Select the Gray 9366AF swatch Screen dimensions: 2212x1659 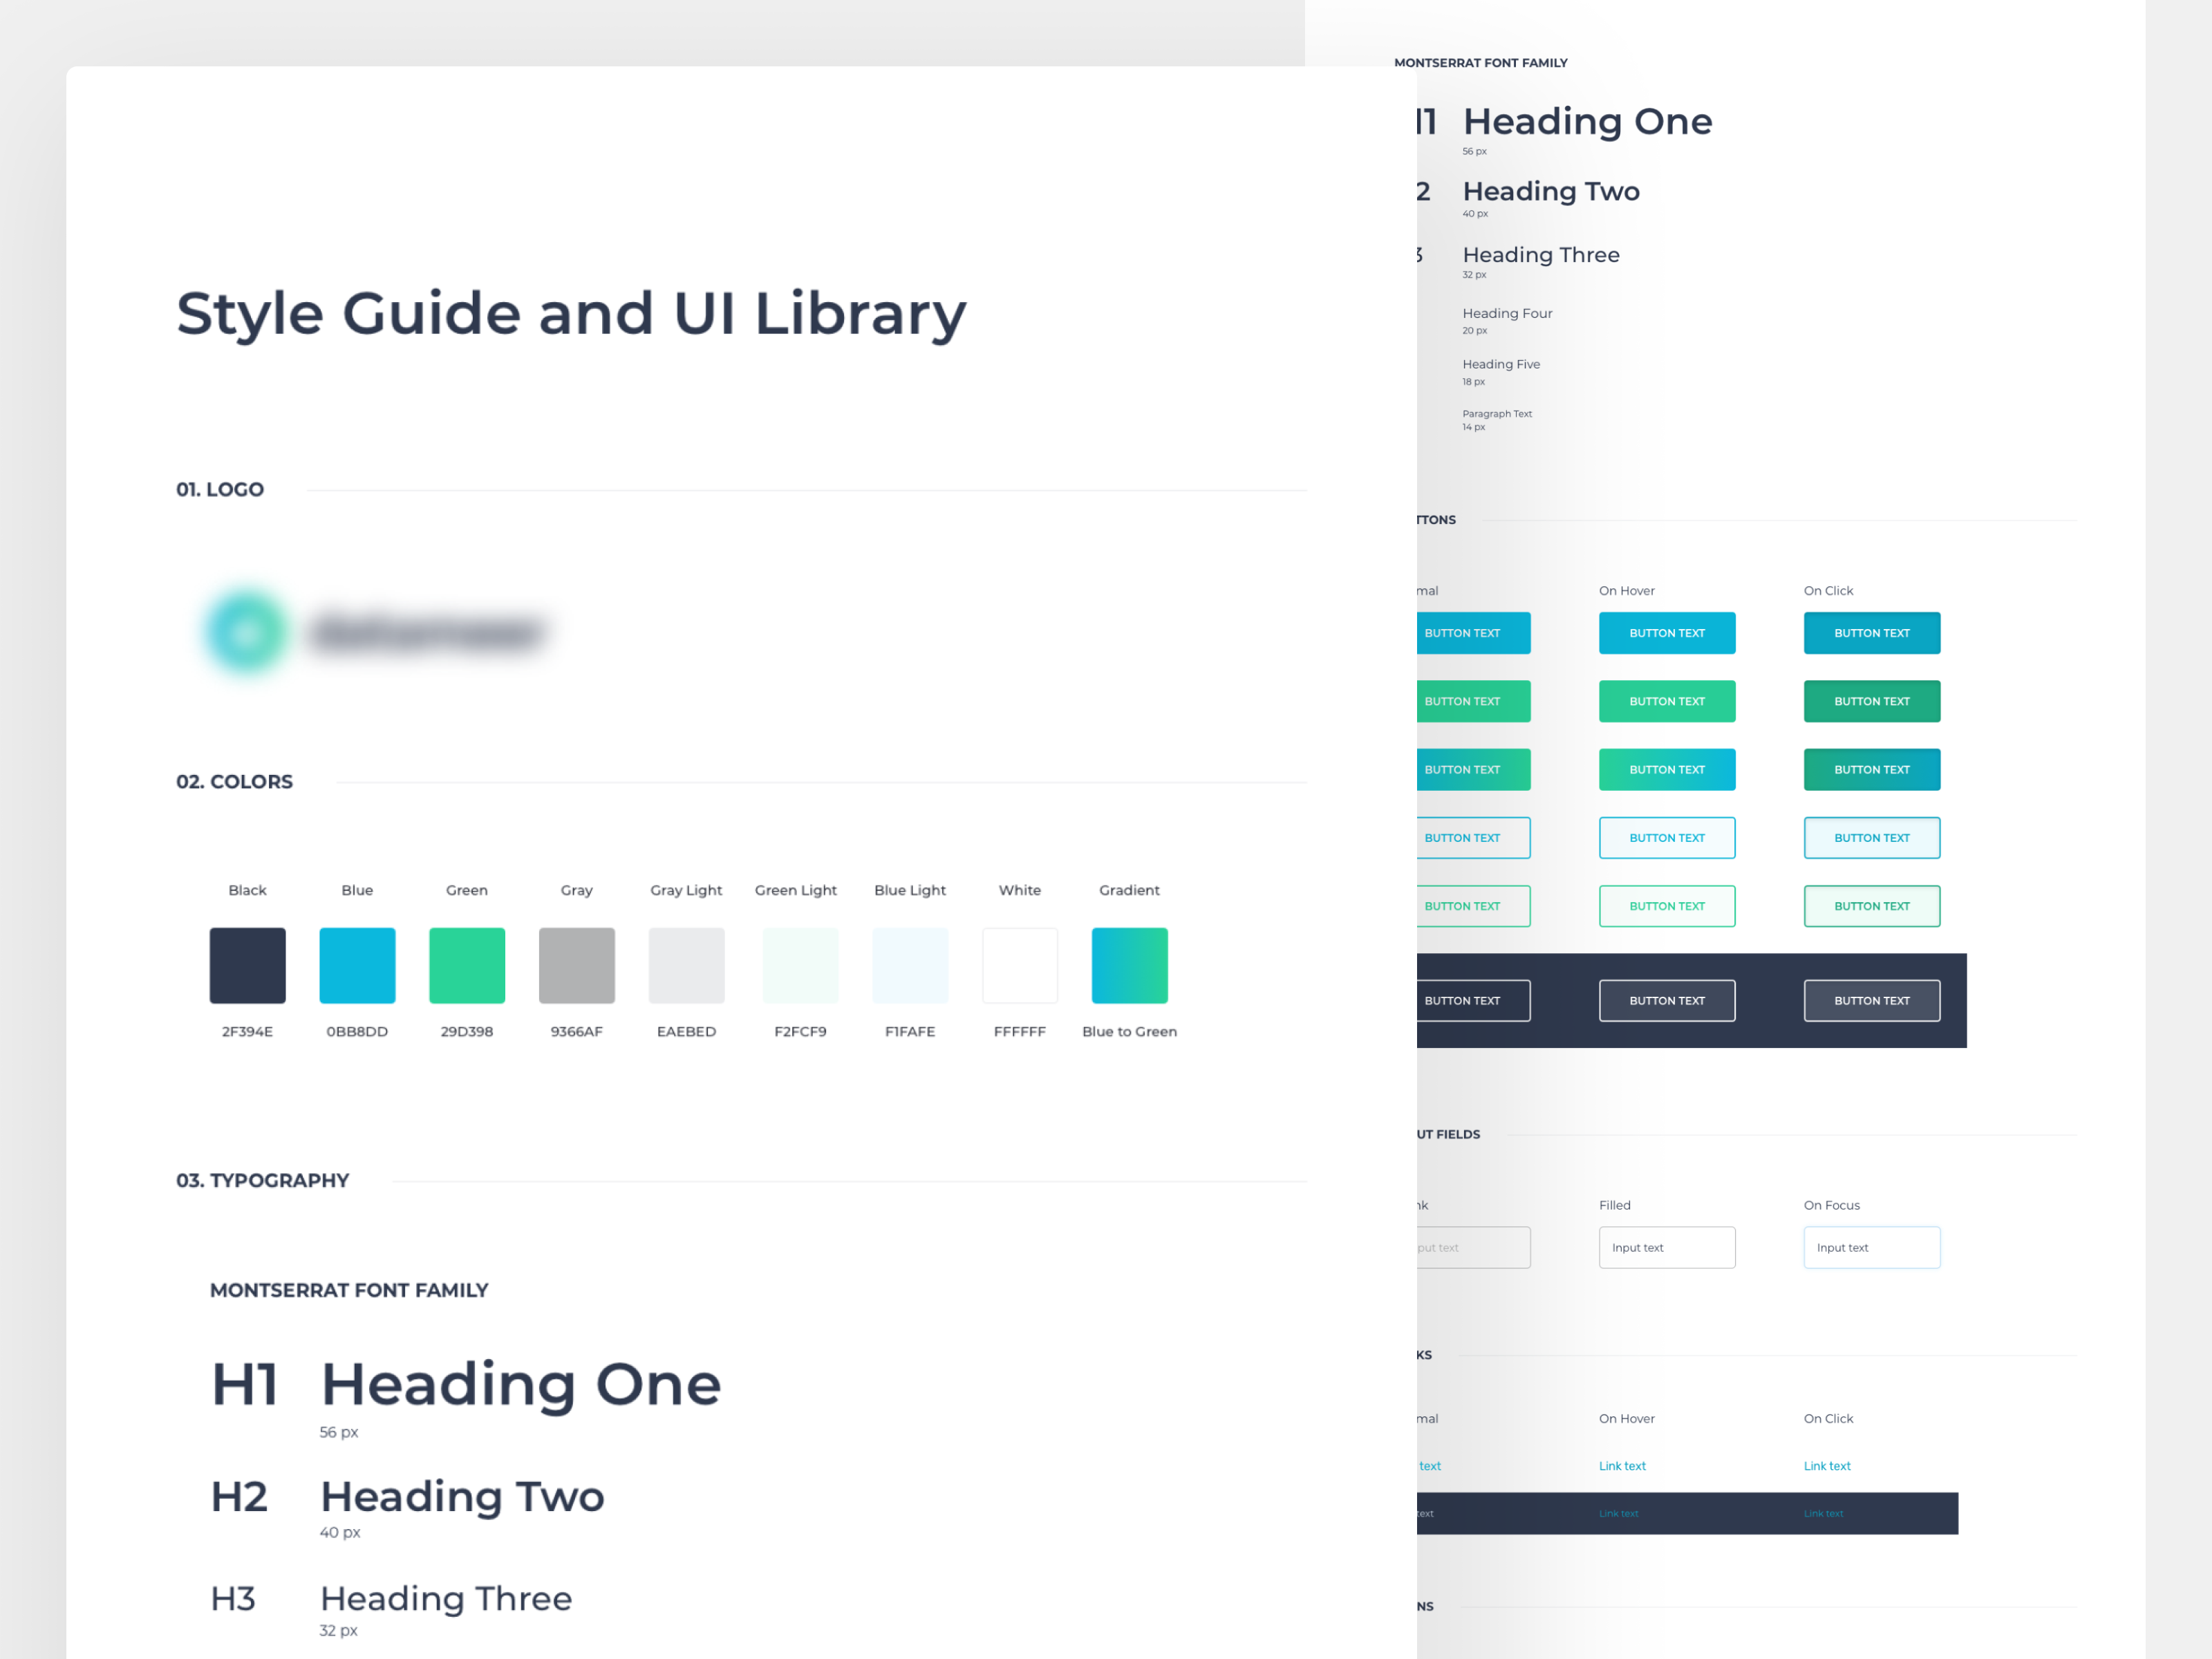[577, 965]
